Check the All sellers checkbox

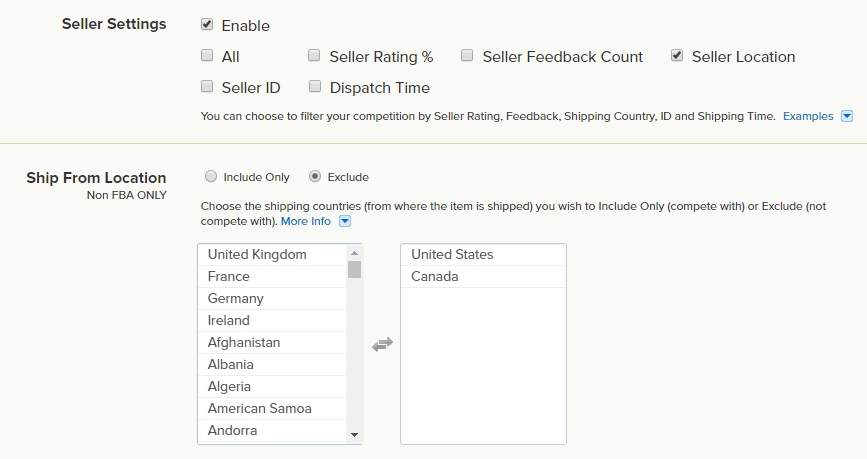[207, 56]
